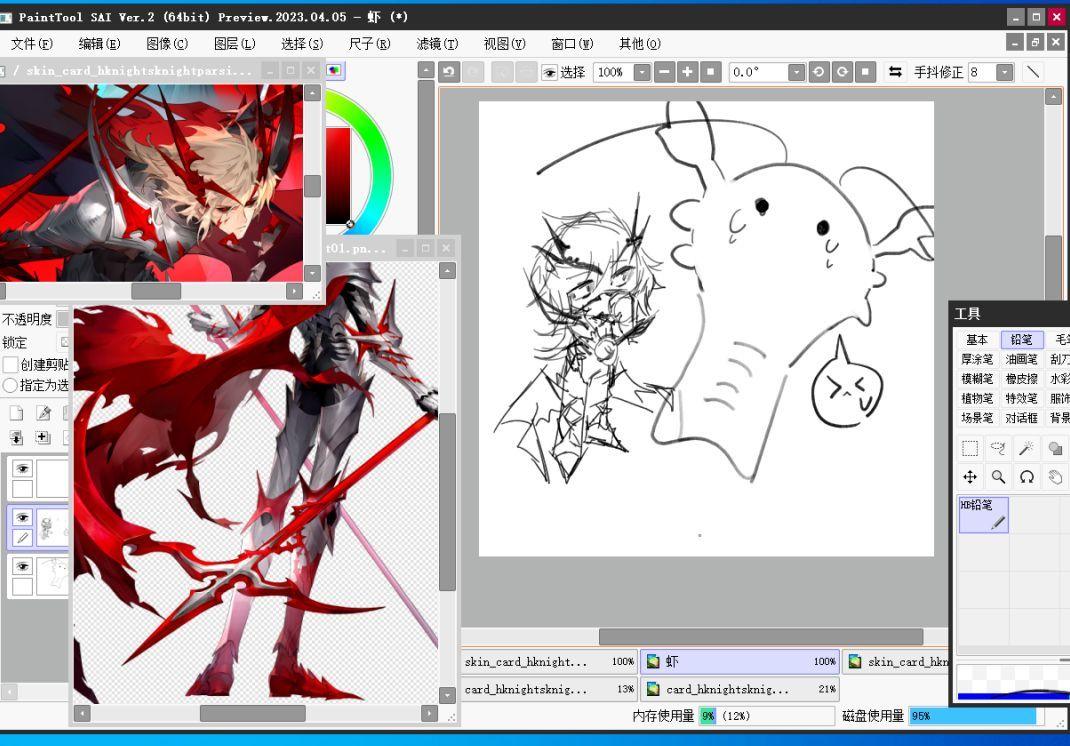1070x746 pixels.
Task: Flip the canvas horizontally with the arrows icon
Action: pyautogui.click(x=895, y=72)
